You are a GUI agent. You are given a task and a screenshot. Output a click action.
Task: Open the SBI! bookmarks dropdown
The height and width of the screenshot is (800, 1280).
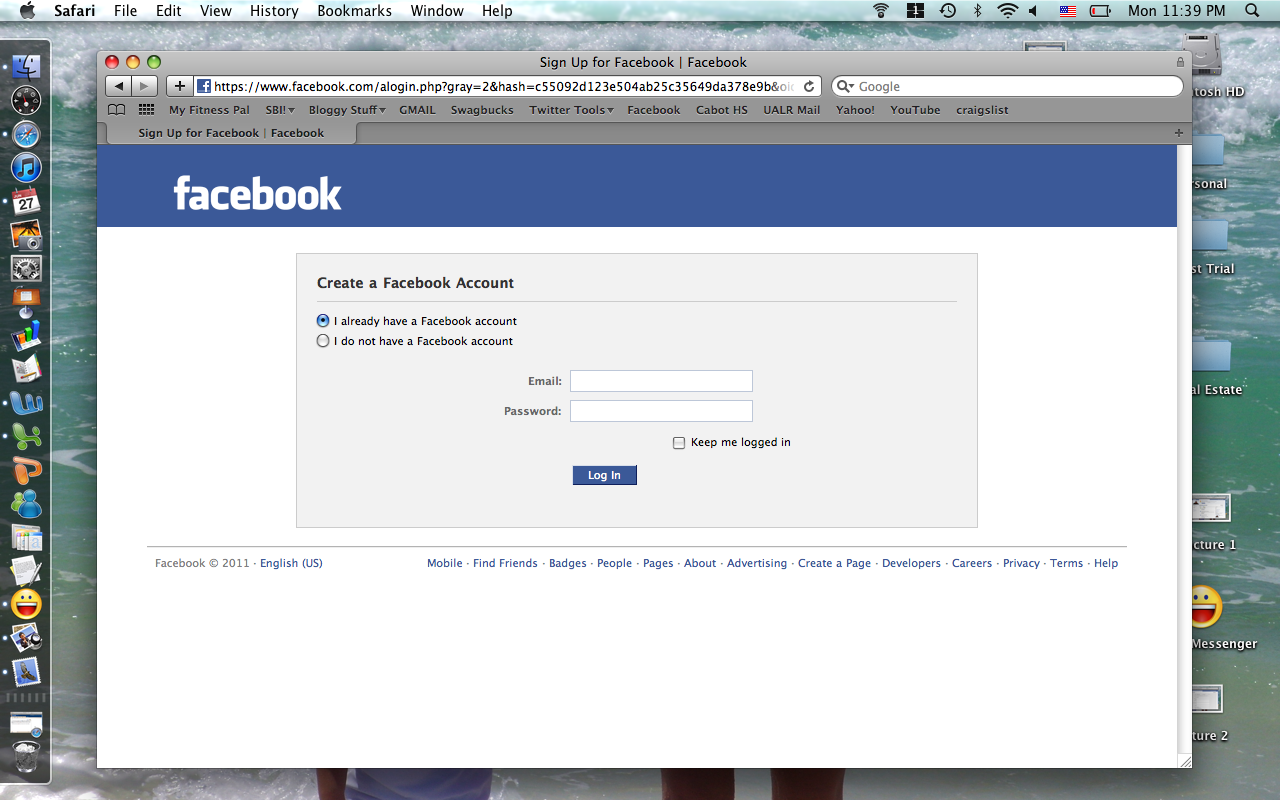(279, 110)
